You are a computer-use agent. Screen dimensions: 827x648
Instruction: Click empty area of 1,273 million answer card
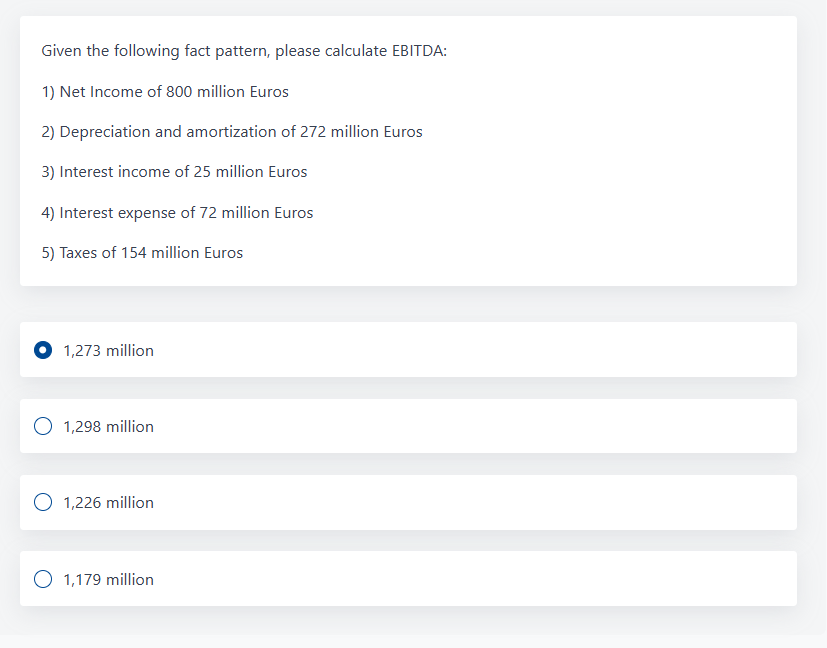(475, 350)
